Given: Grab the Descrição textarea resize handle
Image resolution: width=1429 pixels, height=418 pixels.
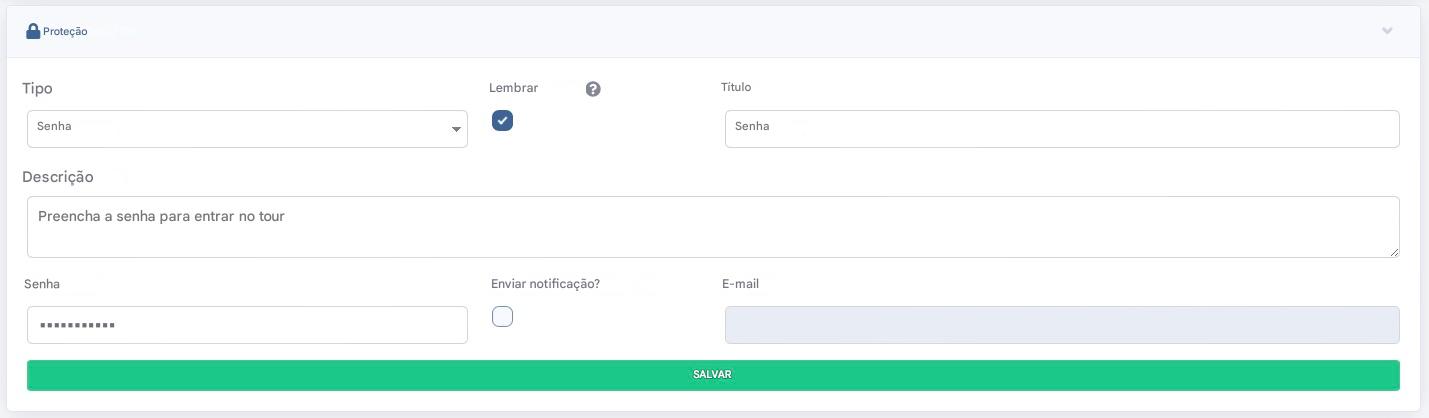Looking at the screenshot, I should [1394, 252].
